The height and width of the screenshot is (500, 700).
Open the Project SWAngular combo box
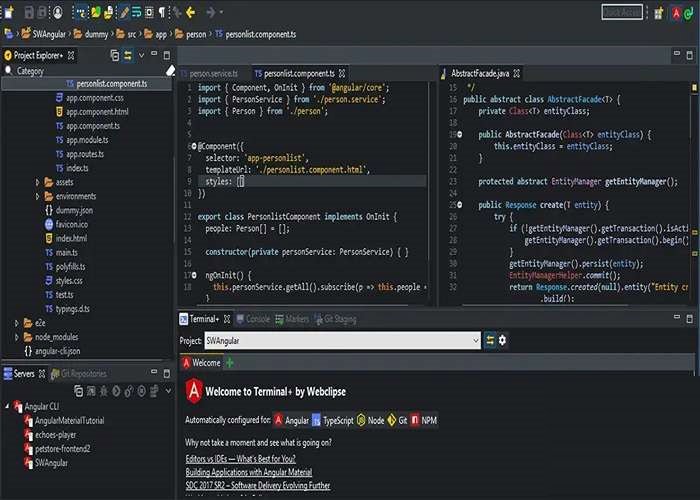[x=342, y=341]
